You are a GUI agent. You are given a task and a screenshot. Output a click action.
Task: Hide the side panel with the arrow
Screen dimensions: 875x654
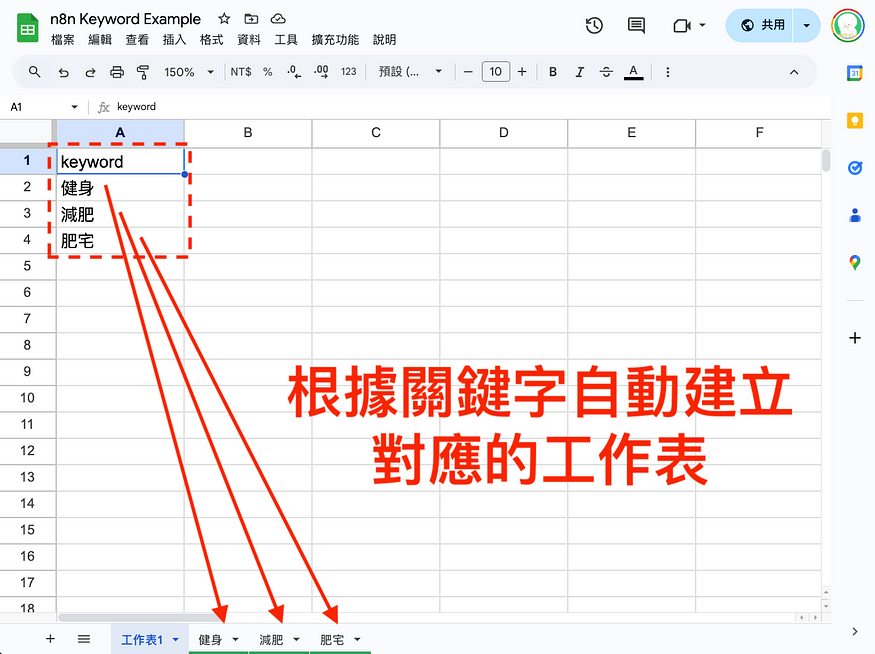click(855, 631)
